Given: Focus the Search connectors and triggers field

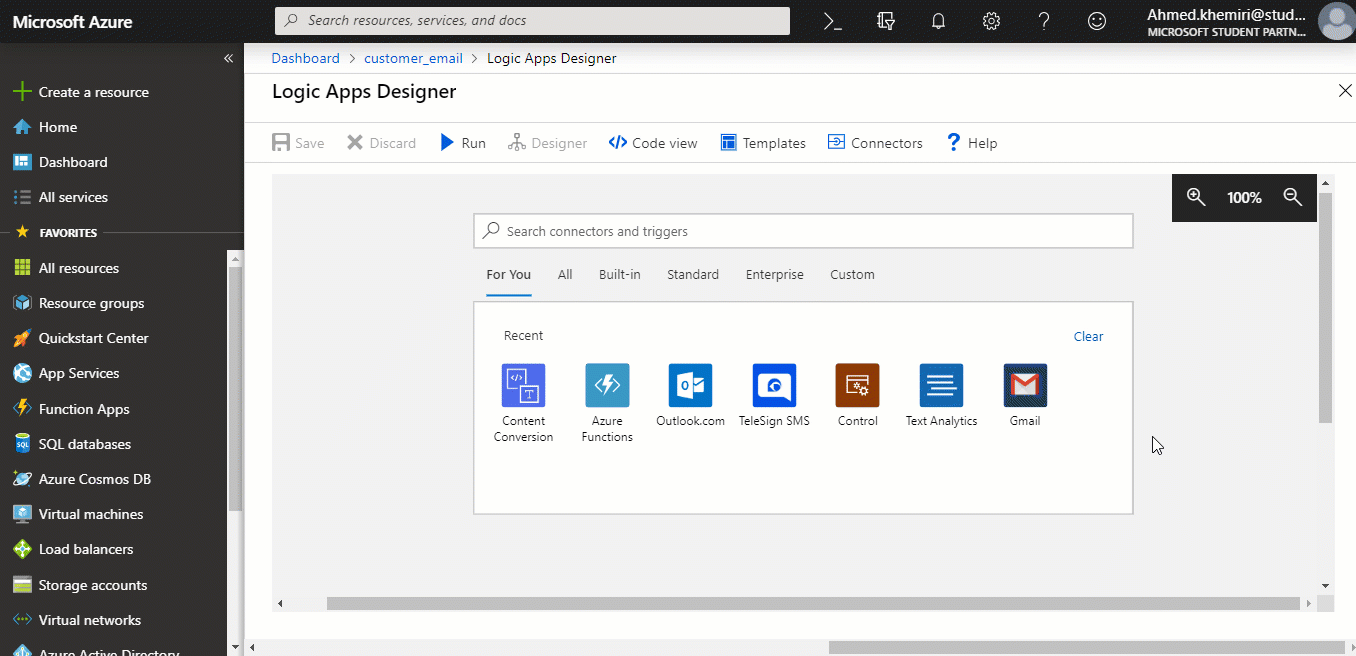Looking at the screenshot, I should click(x=803, y=231).
